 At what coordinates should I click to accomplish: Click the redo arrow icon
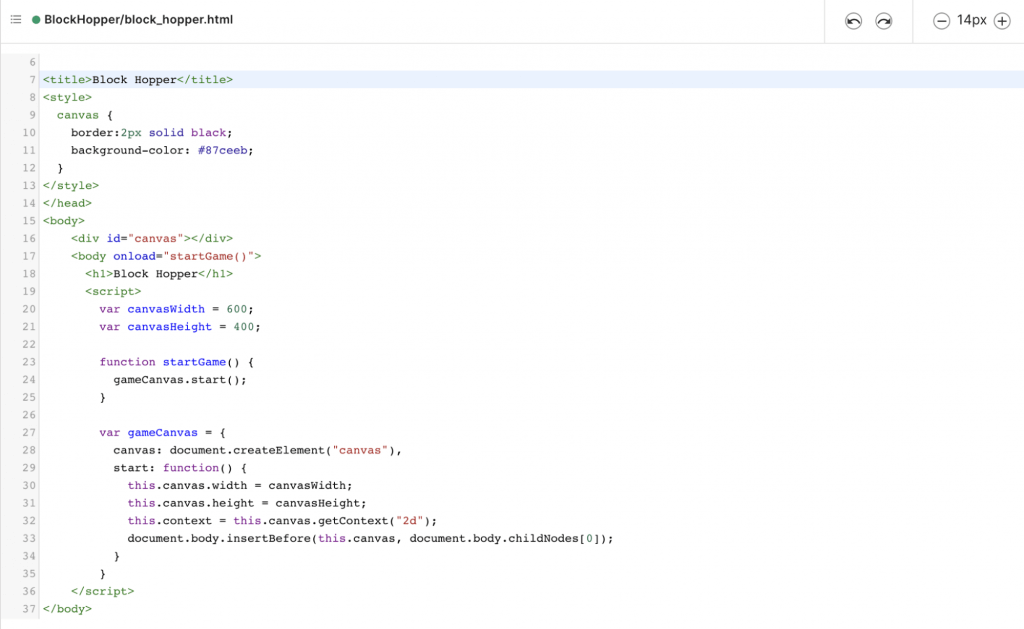pos(884,19)
